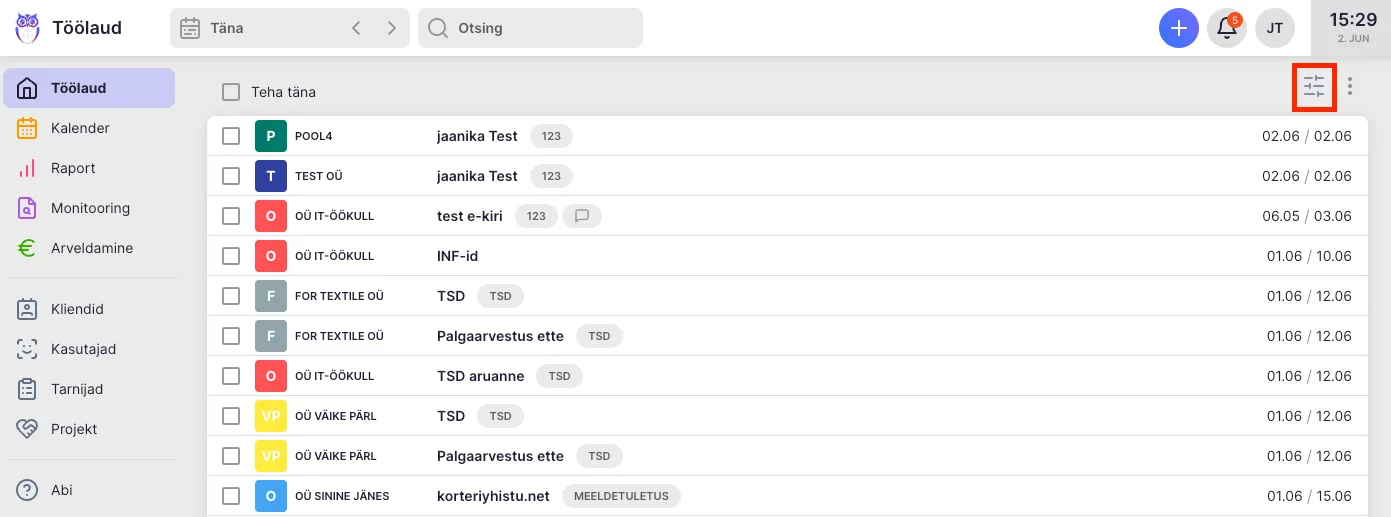The image size is (1391, 517).
Task: Check the Teha täna select-all checkbox
Action: [231, 92]
